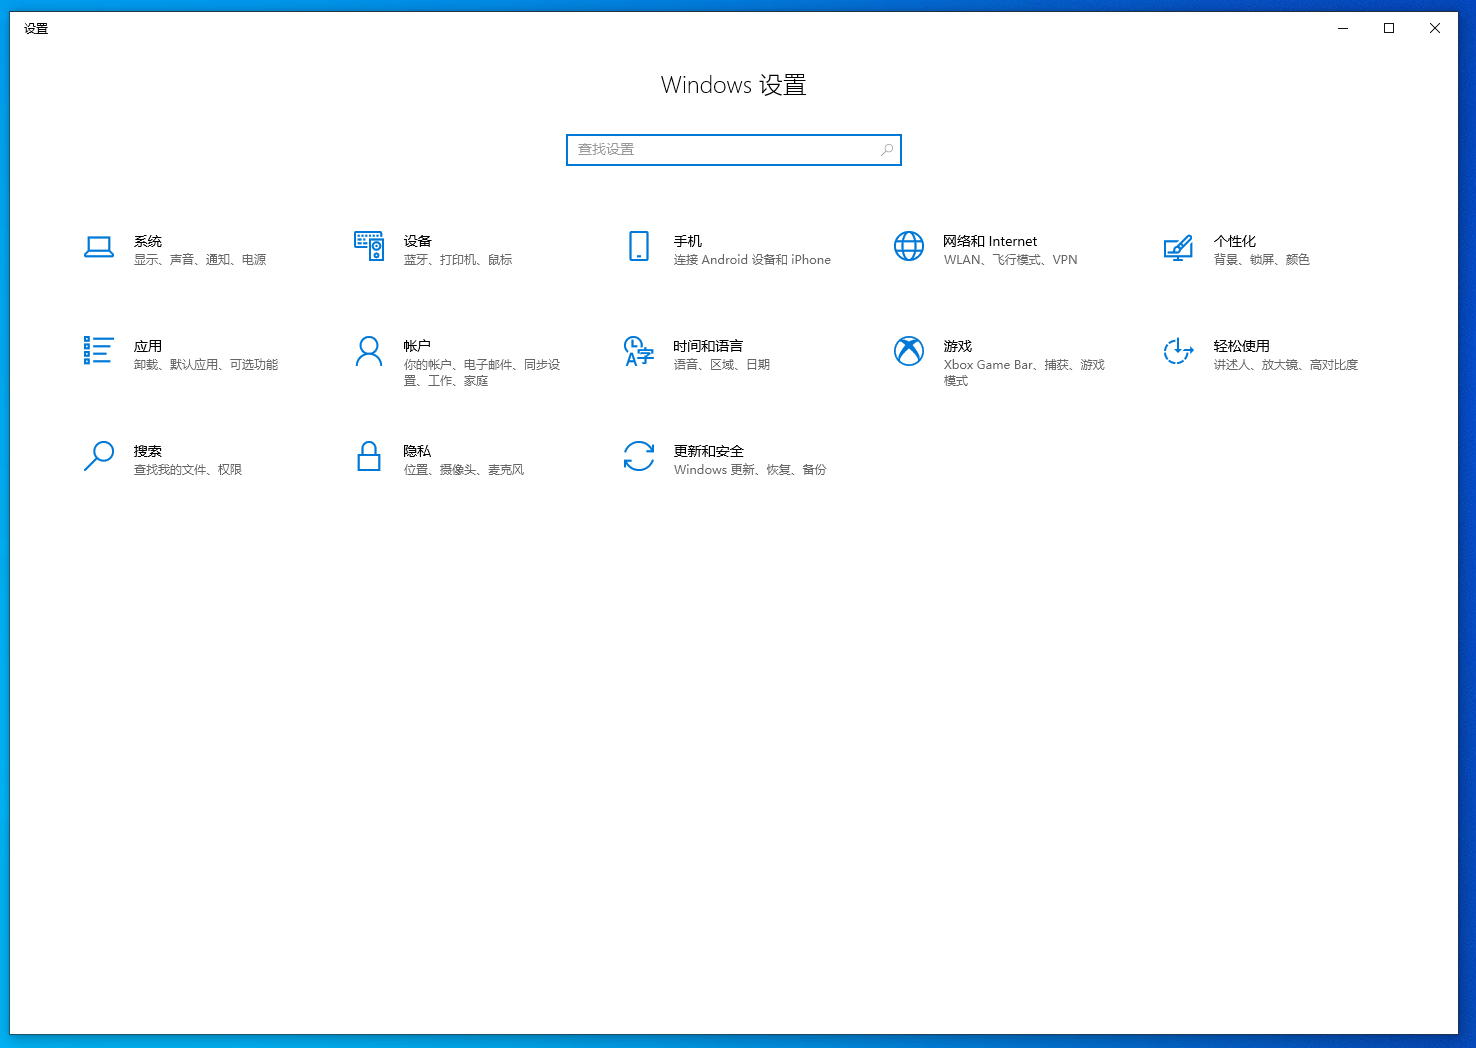Viewport: 1476px width, 1048px height.
Task: Focus the 查找设置 search field
Action: click(x=734, y=150)
